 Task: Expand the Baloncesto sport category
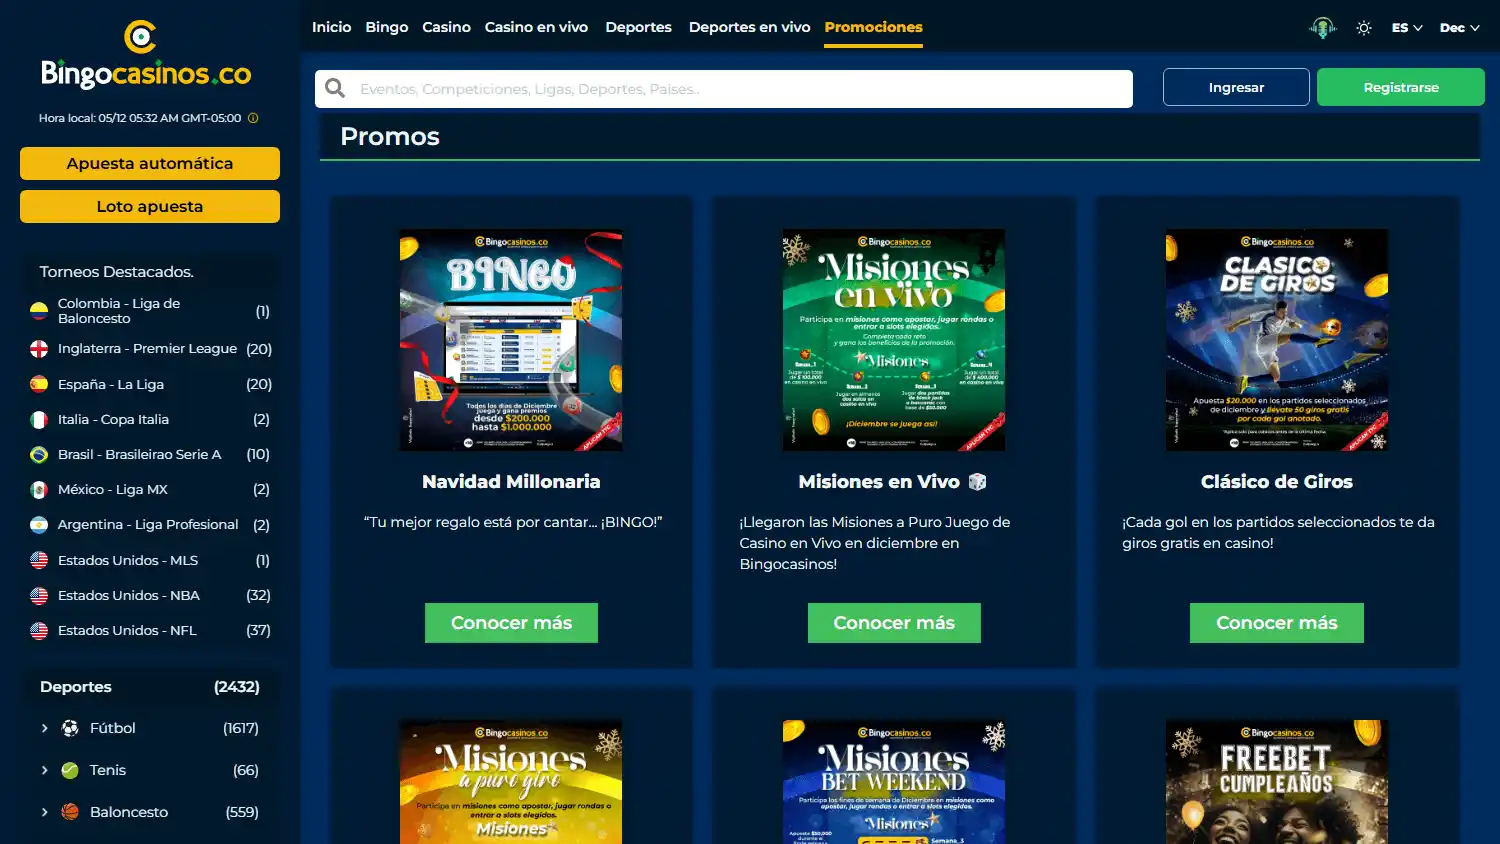(44, 812)
